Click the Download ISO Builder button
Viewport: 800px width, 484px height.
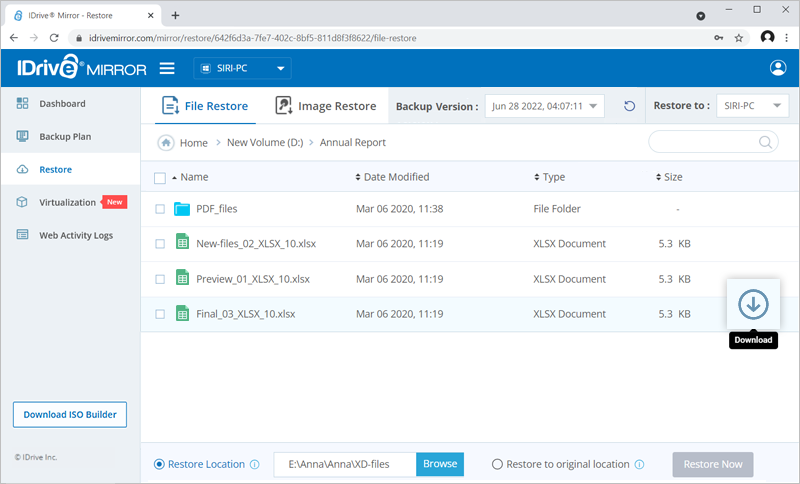click(70, 415)
